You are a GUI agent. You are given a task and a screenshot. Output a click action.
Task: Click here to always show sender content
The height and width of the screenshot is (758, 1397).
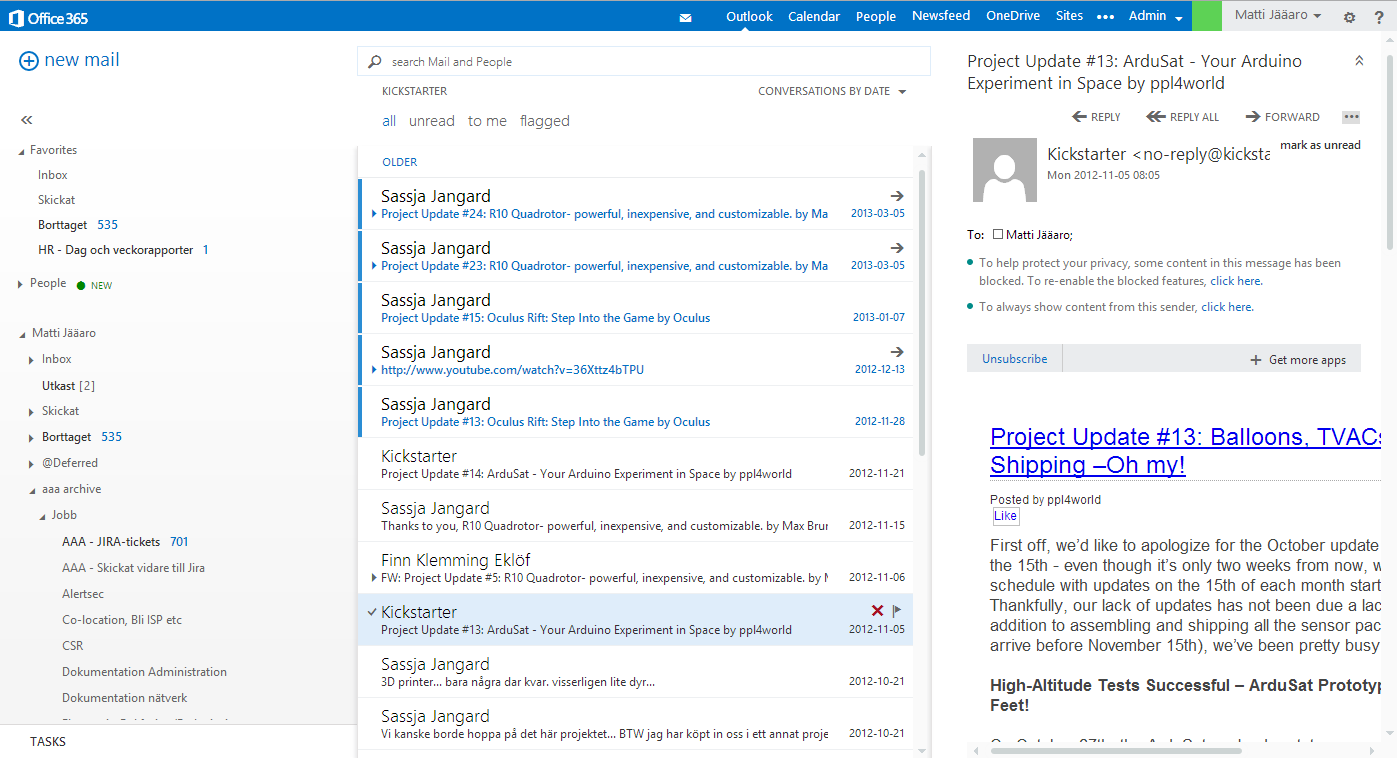pyautogui.click(x=1227, y=307)
